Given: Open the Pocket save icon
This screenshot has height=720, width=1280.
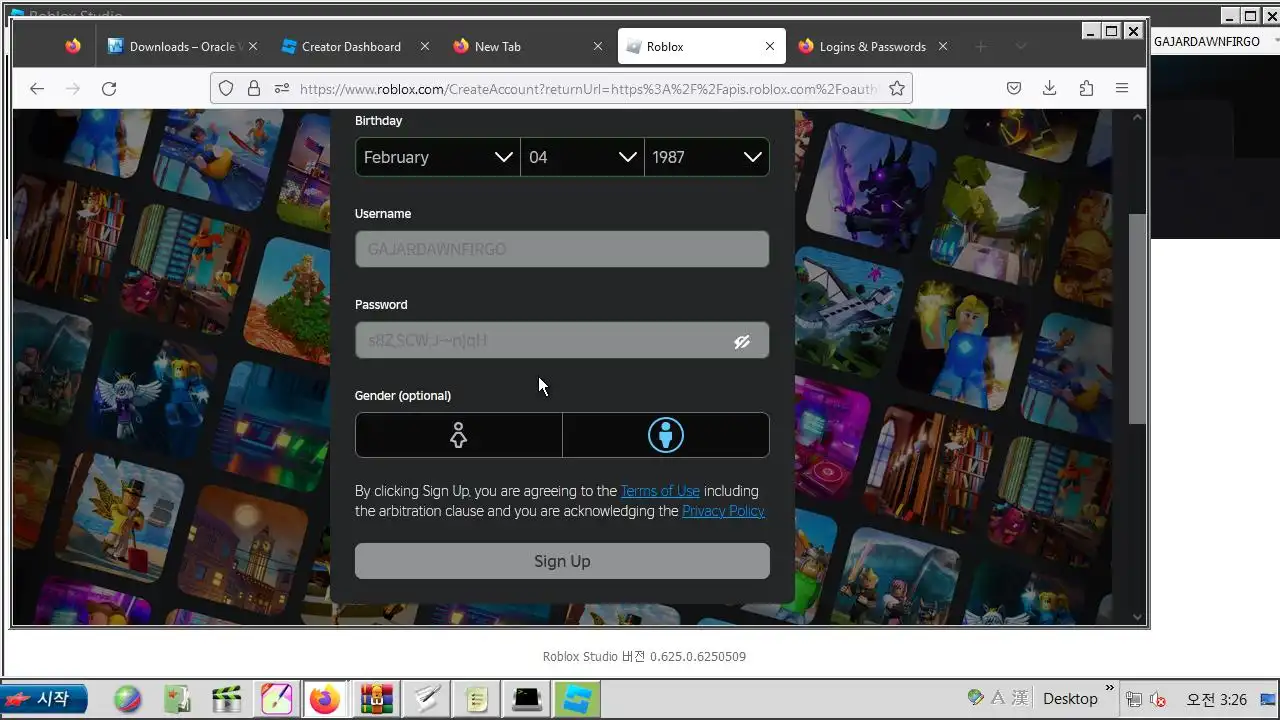Looking at the screenshot, I should tap(1014, 88).
